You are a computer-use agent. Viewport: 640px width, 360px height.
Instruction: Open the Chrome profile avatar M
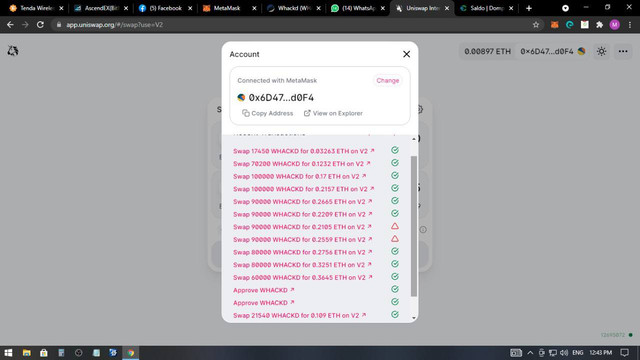pyautogui.click(x=615, y=25)
